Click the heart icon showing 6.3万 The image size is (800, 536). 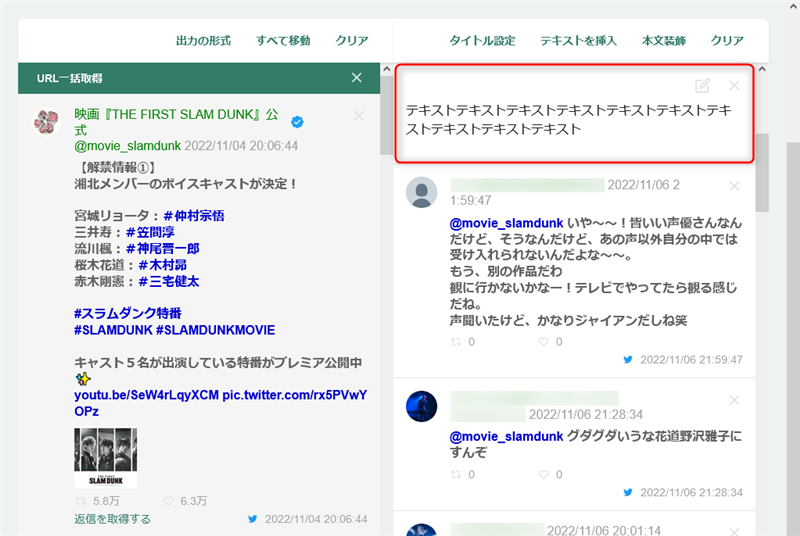pyautogui.click(x=168, y=501)
